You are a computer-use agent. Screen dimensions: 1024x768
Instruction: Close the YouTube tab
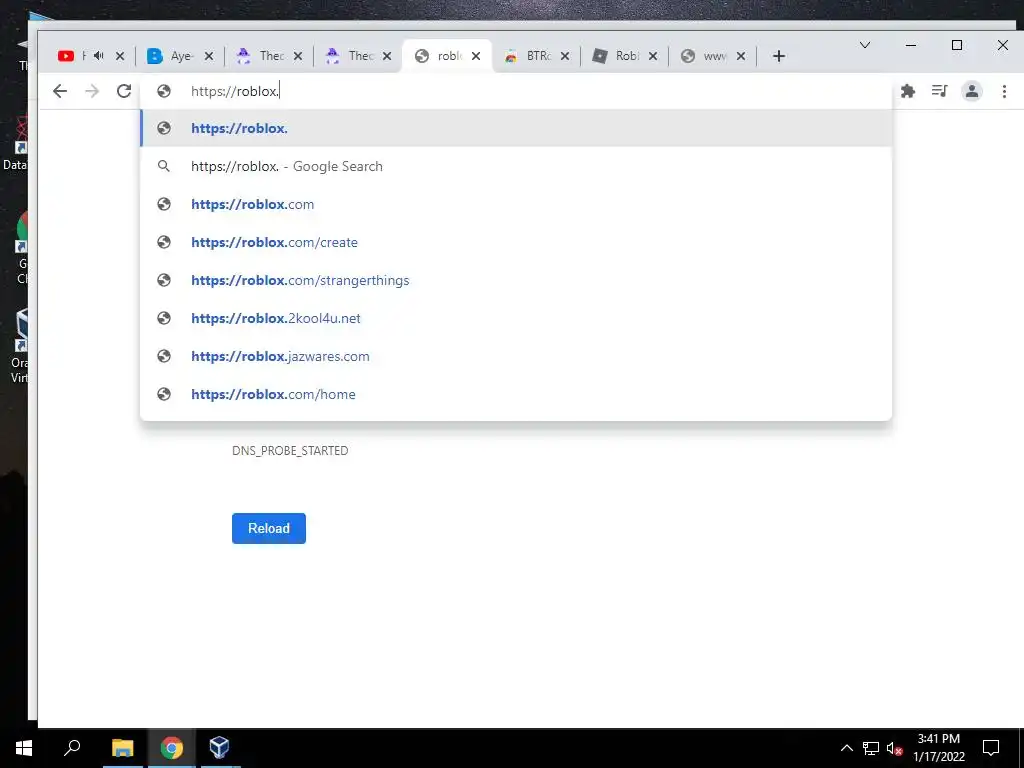click(x=120, y=56)
